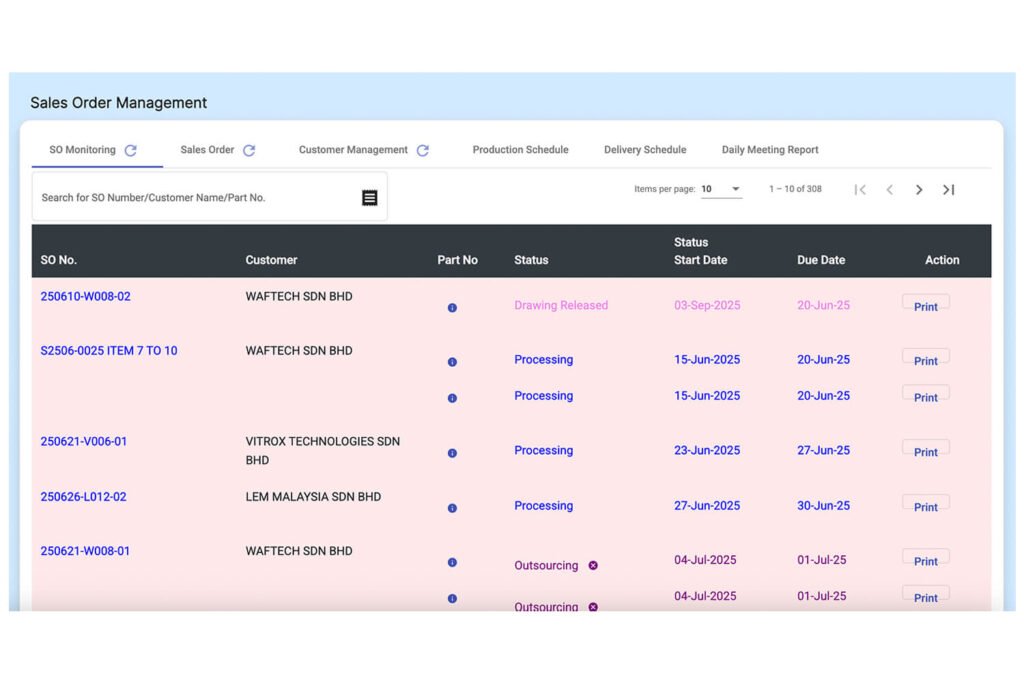Refresh the SO Monitoring tab data
The image size is (1024, 683).
130,150
